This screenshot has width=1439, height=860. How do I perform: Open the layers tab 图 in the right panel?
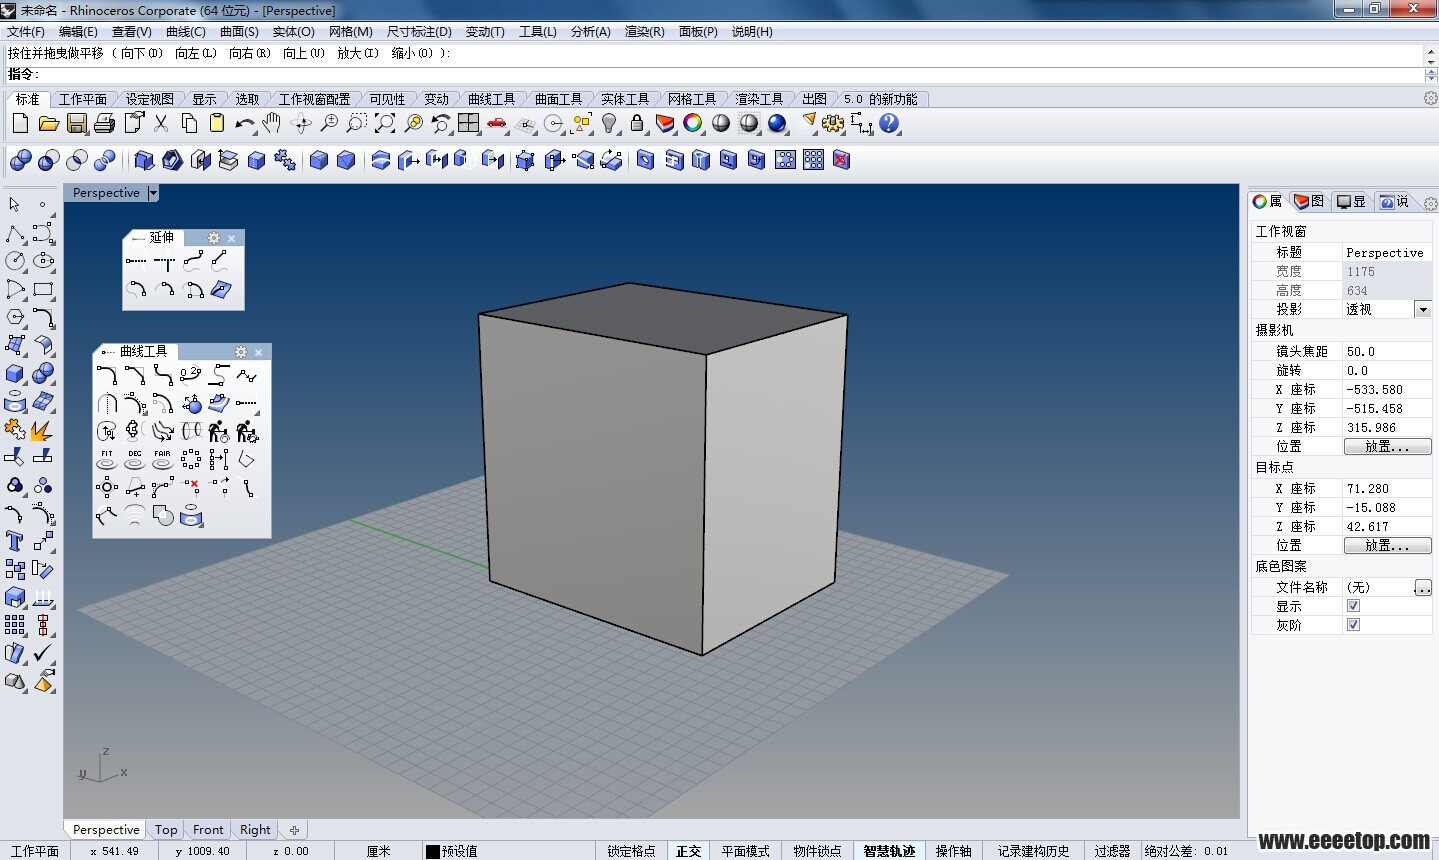[1309, 202]
